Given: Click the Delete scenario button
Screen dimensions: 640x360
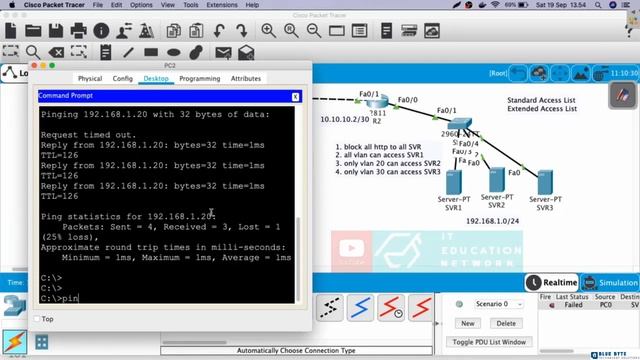Looking at the screenshot, I should click(506, 323).
